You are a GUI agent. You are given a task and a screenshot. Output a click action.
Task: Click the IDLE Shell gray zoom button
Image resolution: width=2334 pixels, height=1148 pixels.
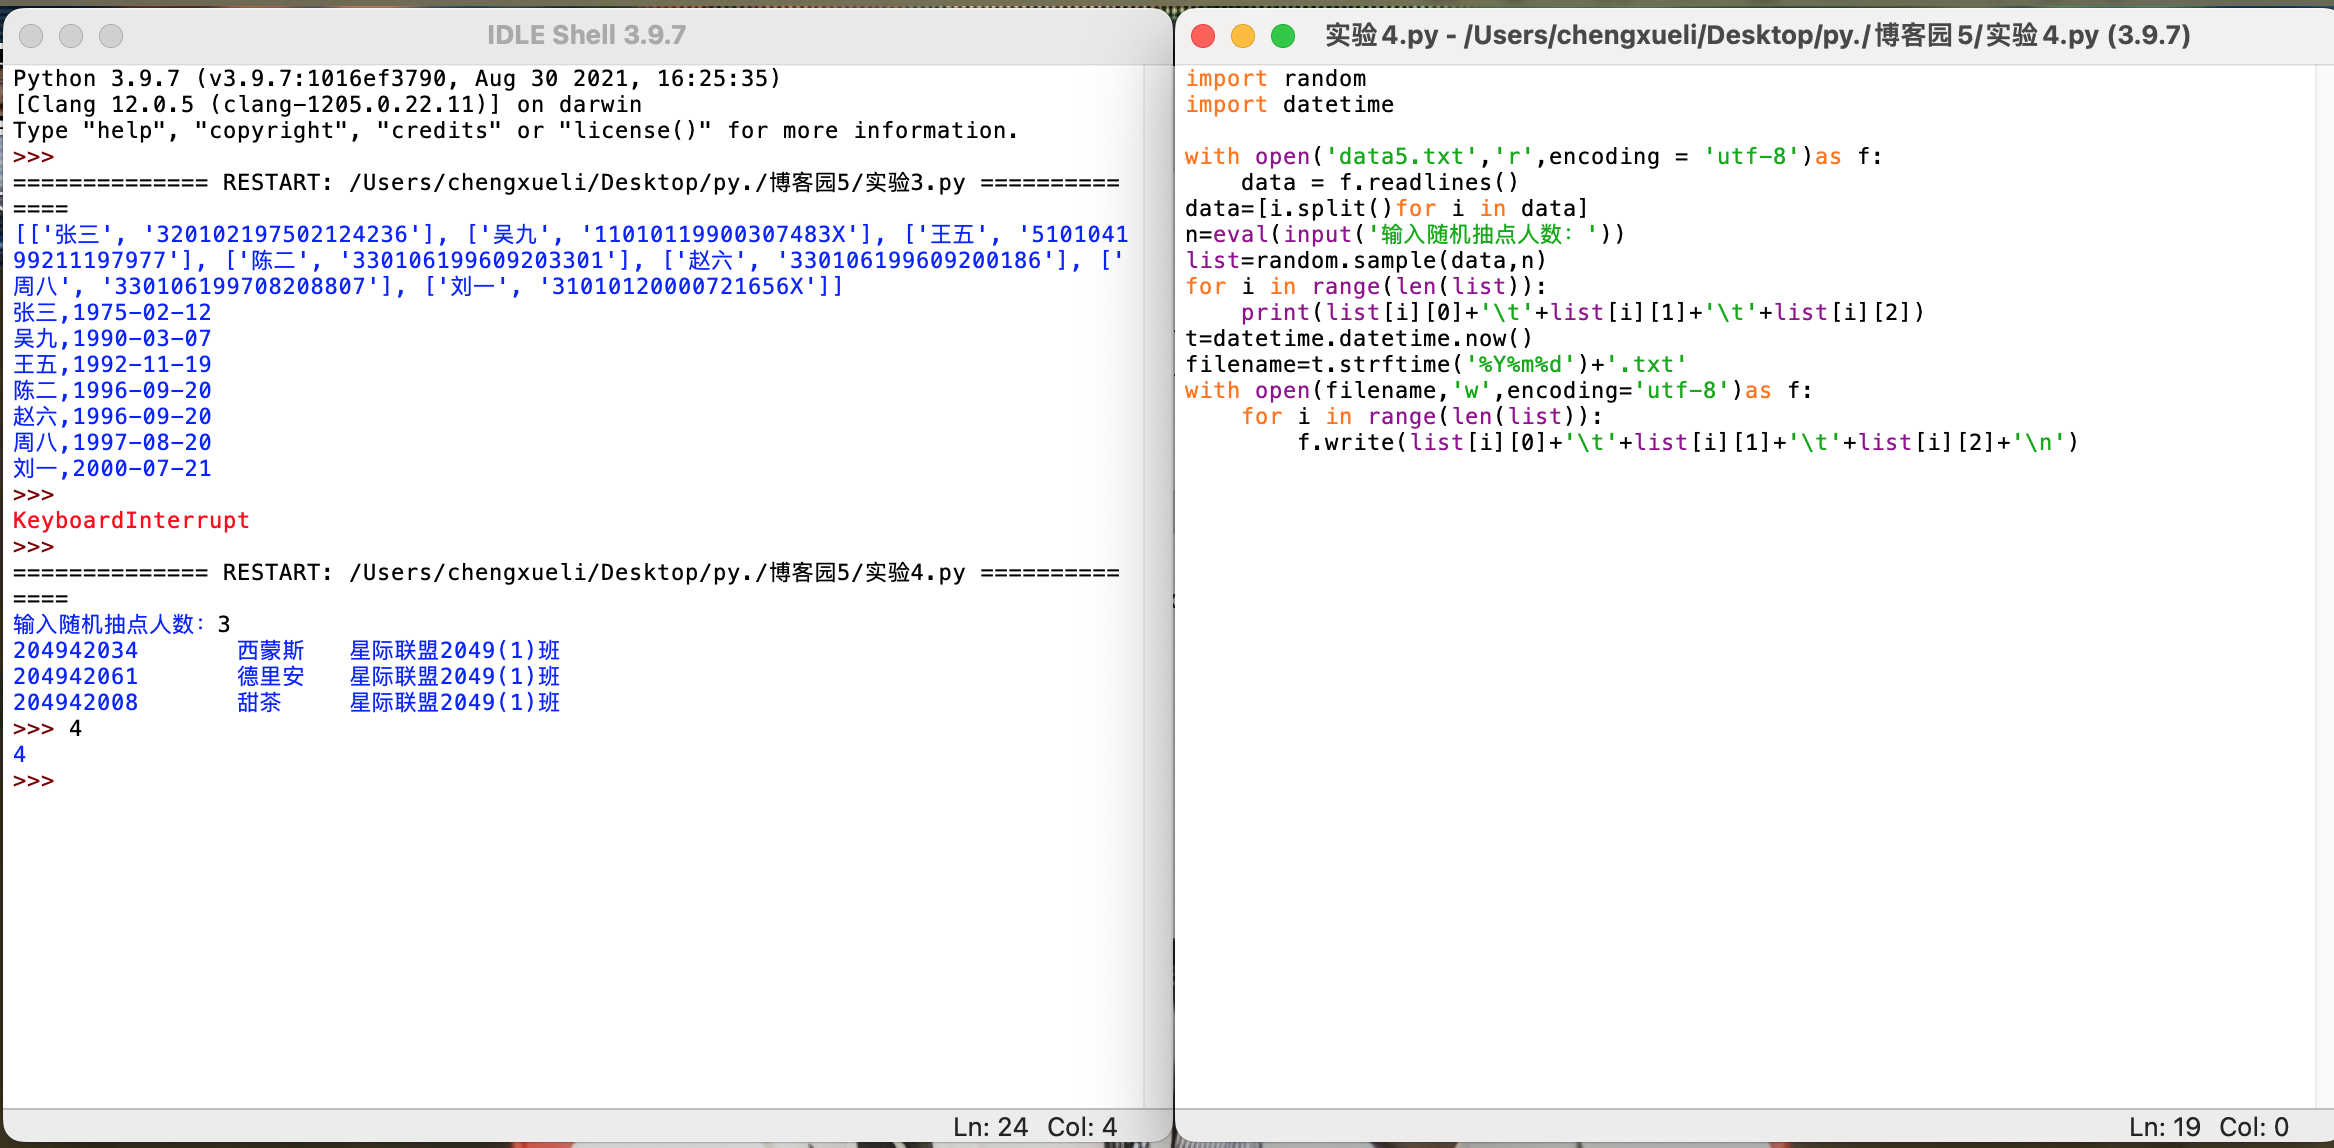click(111, 36)
